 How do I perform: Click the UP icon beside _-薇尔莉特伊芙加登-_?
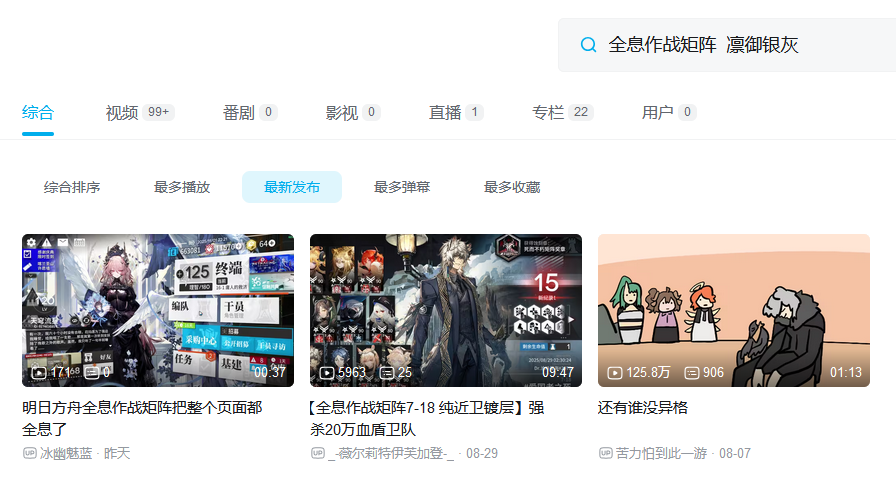tap(318, 453)
